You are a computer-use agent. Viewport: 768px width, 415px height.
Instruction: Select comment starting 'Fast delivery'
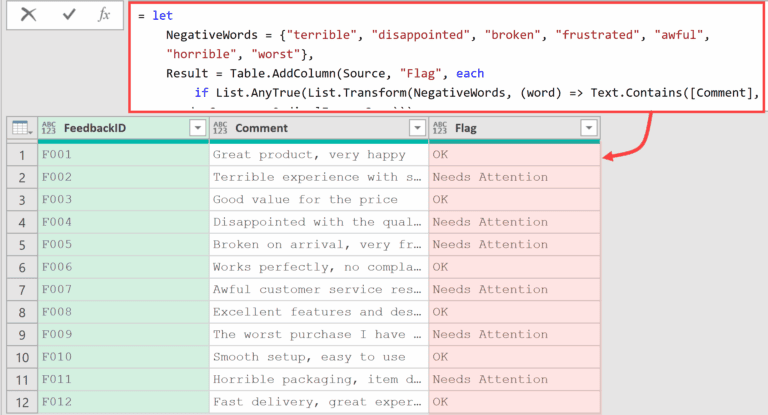point(319,402)
